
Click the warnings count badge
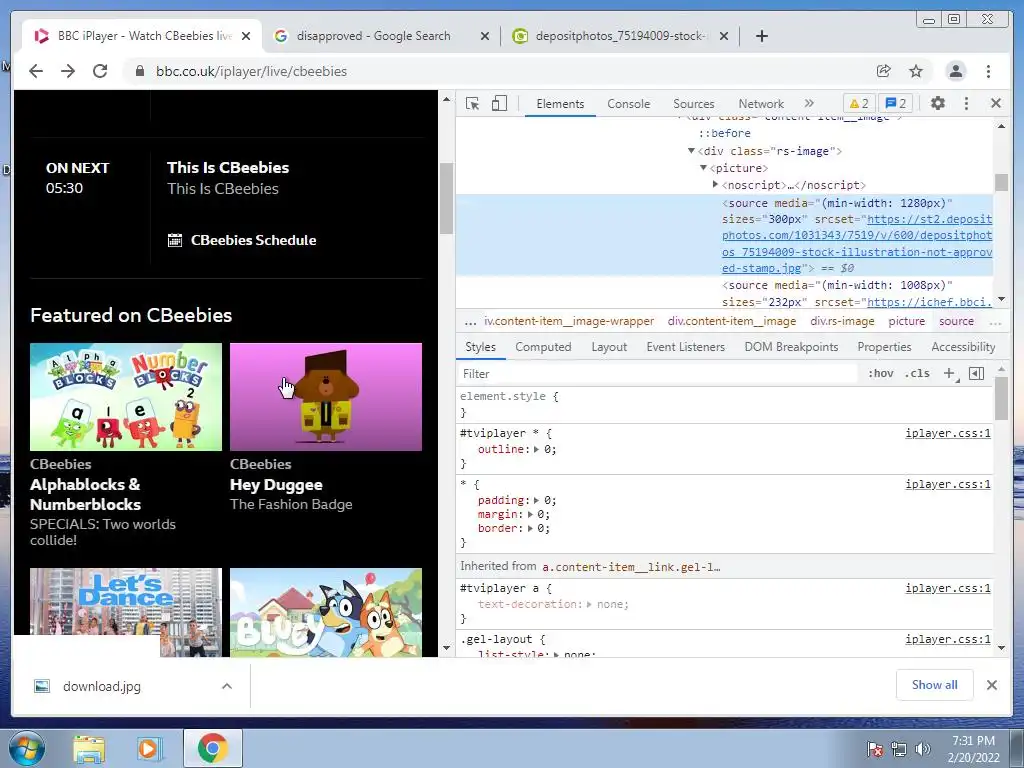859,103
